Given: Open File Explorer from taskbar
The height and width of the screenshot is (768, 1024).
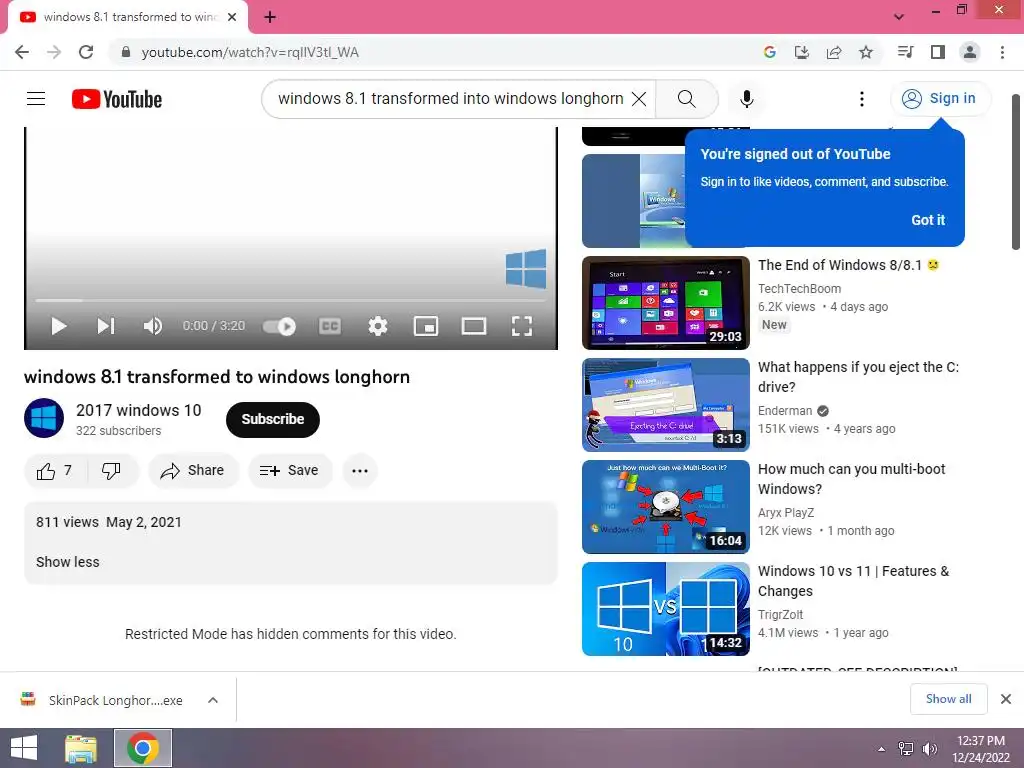Looking at the screenshot, I should (81, 748).
